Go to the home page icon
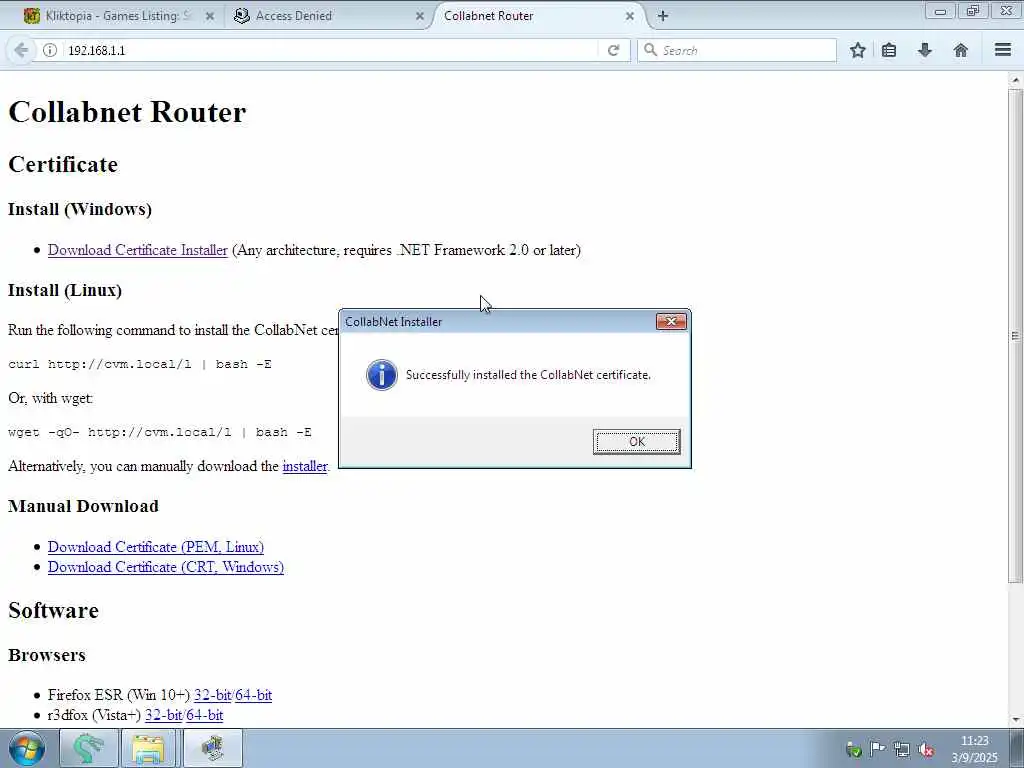 (961, 50)
